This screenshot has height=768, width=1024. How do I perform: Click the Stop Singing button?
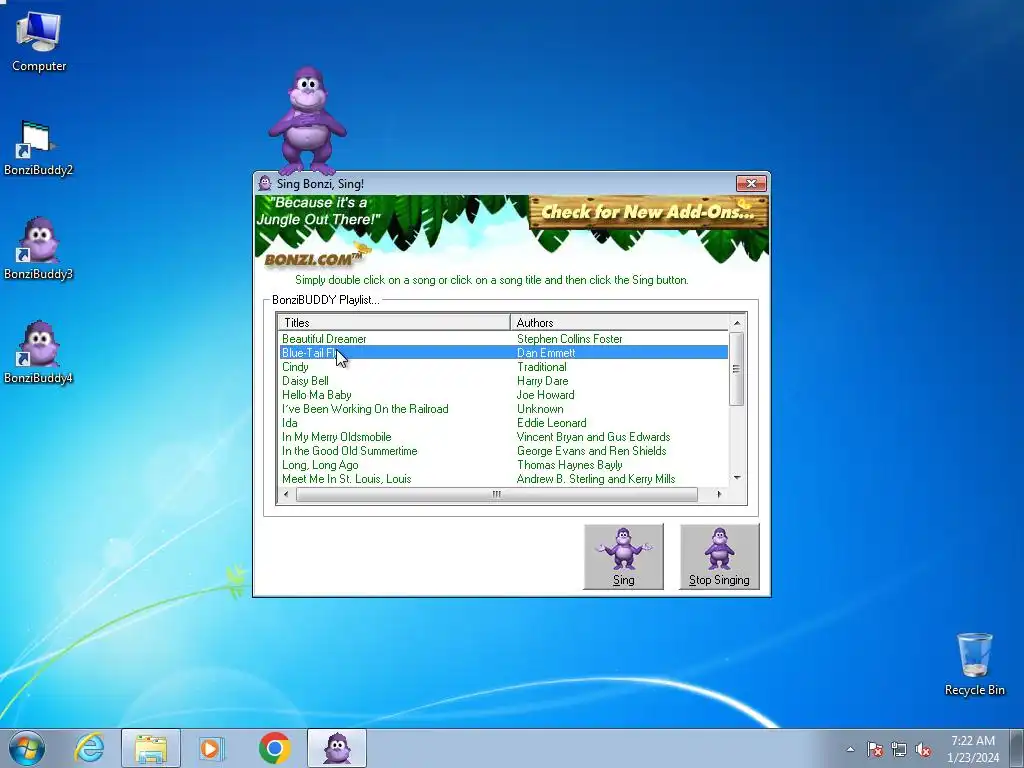pyautogui.click(x=719, y=556)
